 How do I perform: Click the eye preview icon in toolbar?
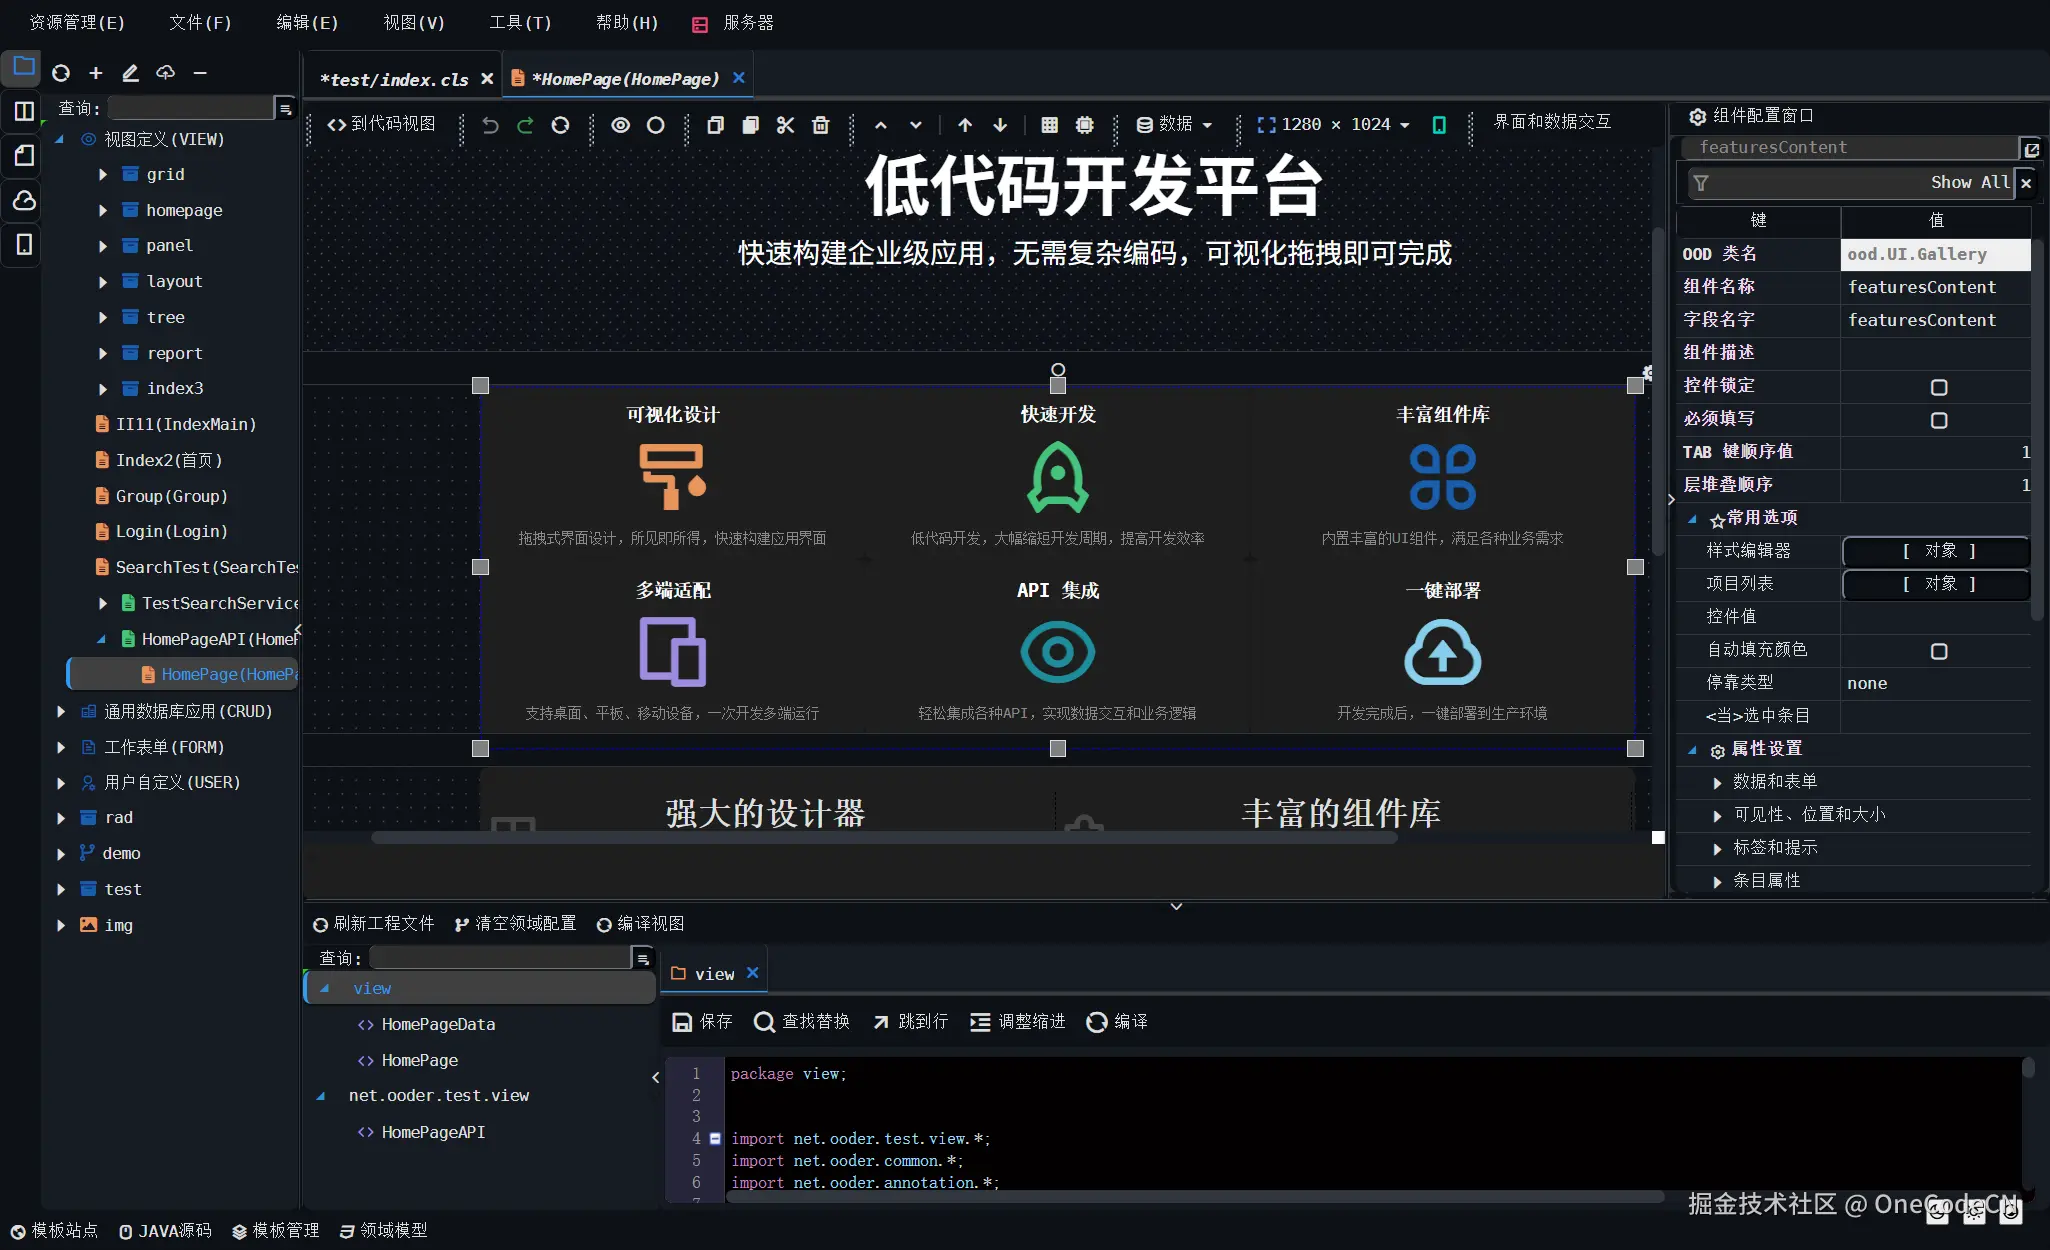coord(621,125)
